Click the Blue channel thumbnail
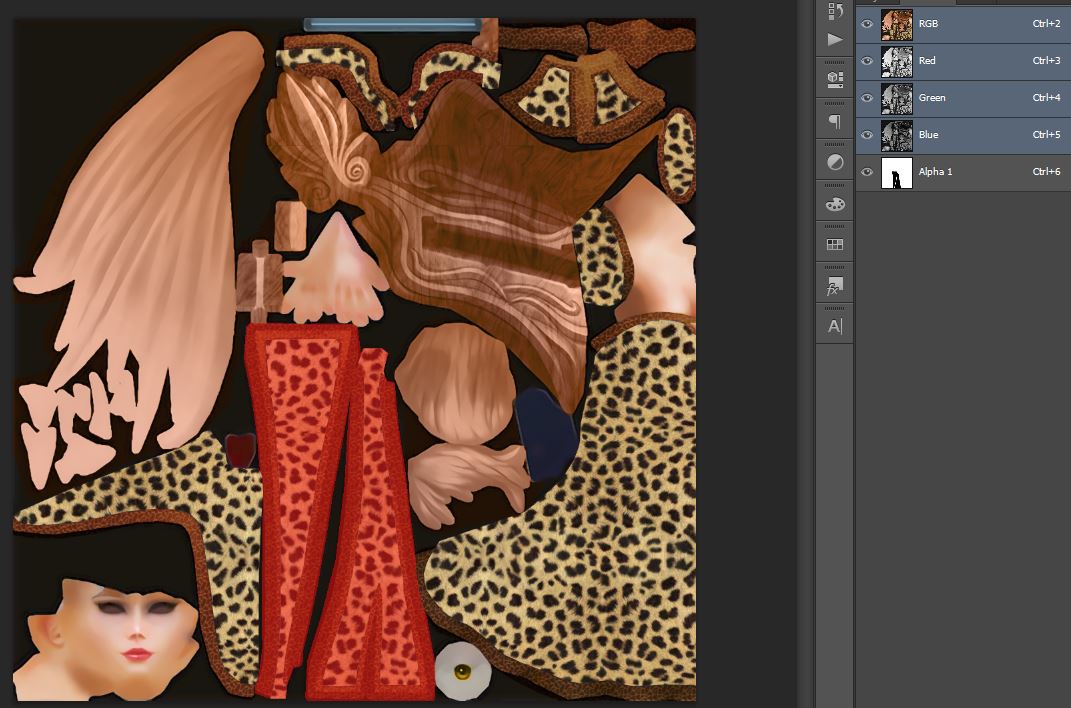Image resolution: width=1071 pixels, height=708 pixels. (896, 135)
